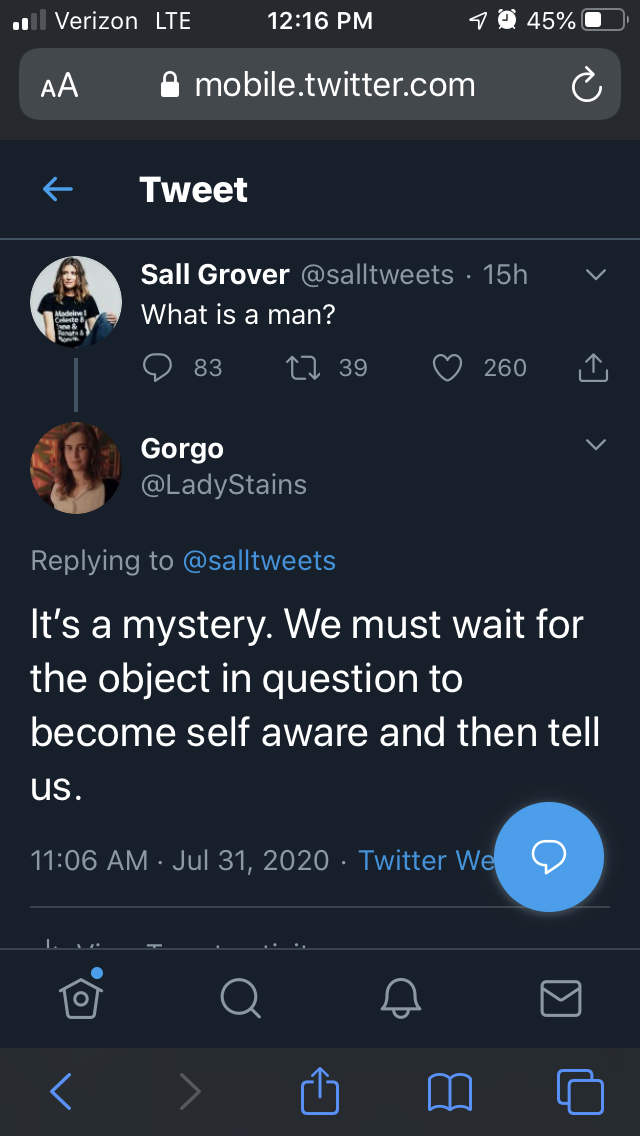
Task: Expand options for Sall Grover's tweet
Action: [596, 274]
